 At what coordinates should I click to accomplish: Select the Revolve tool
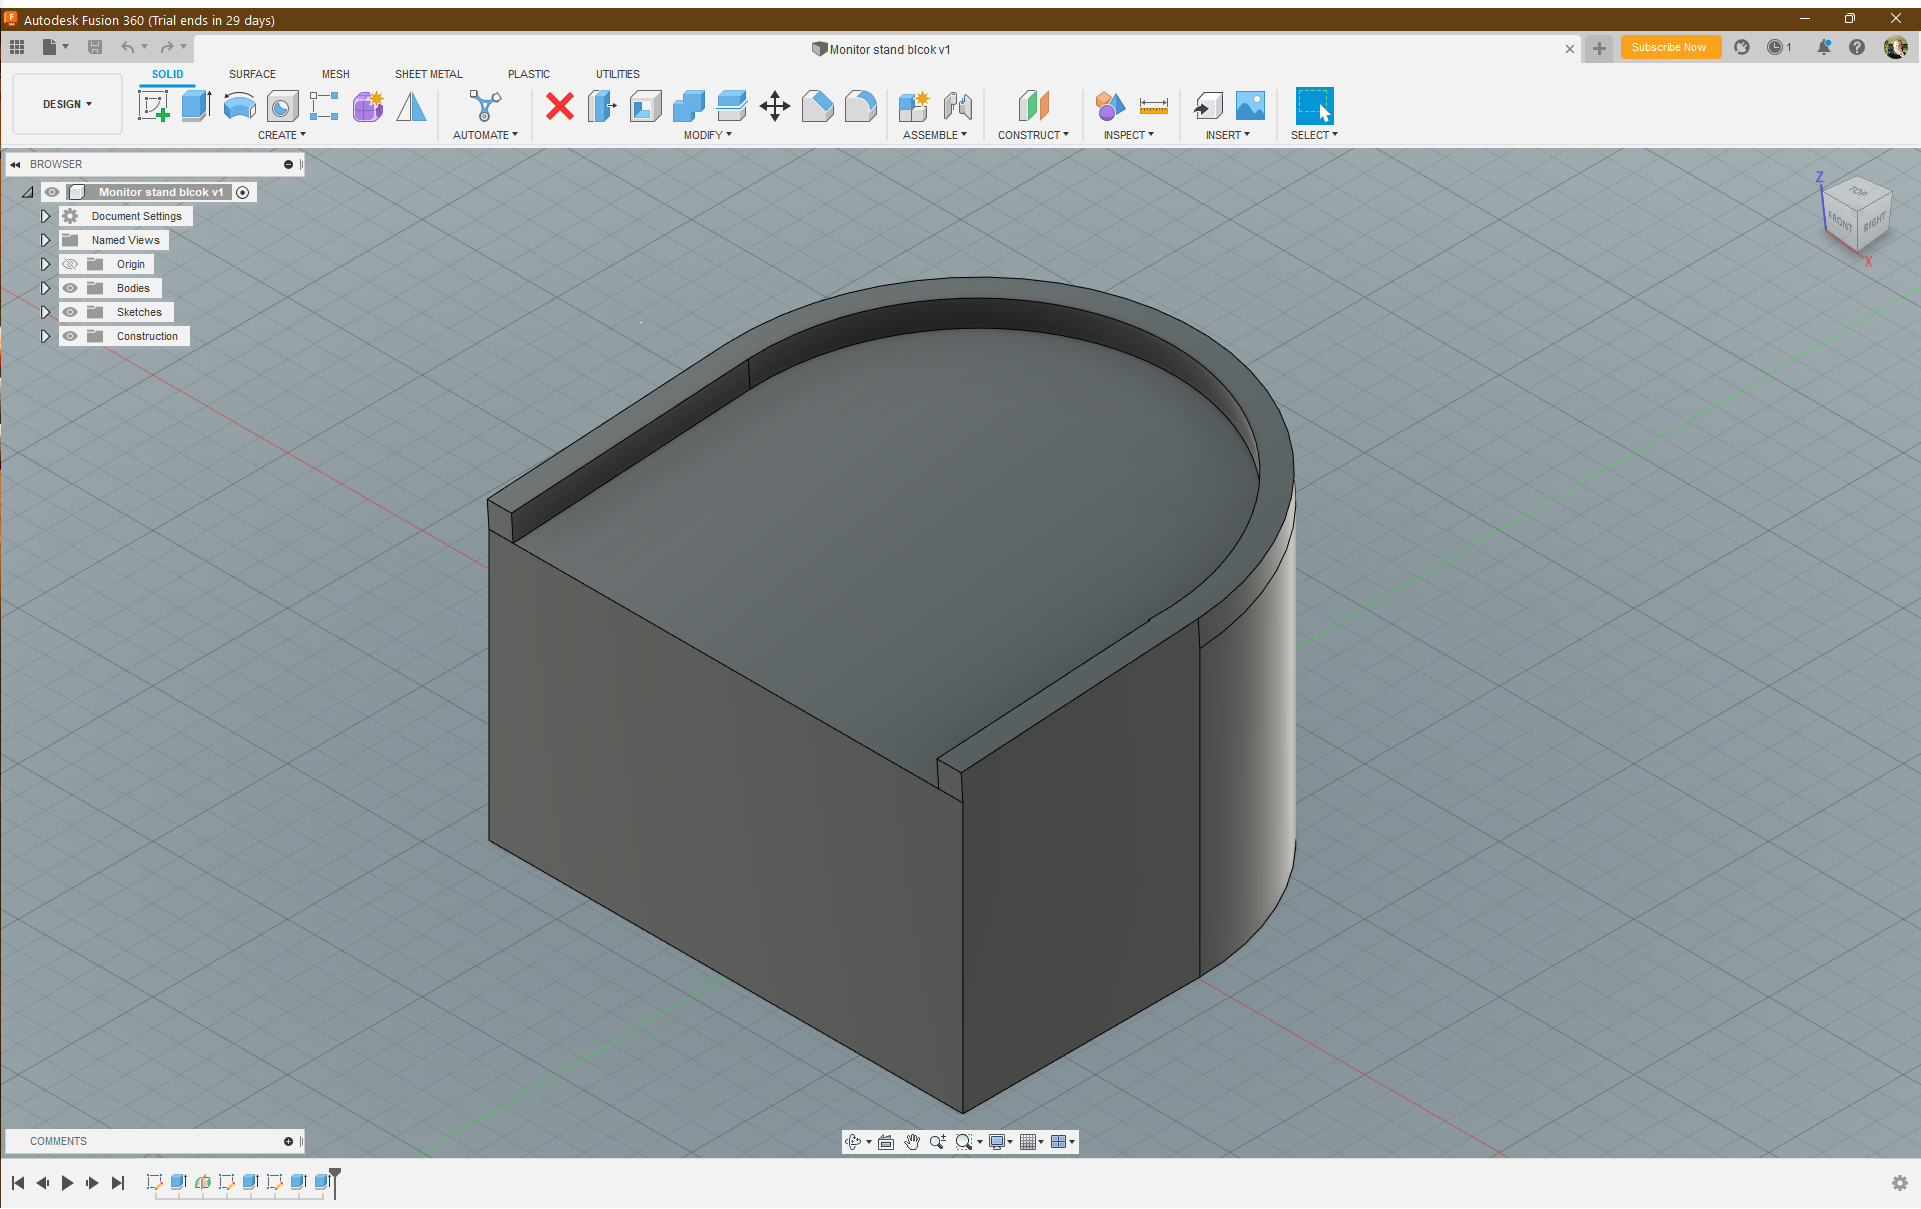[239, 106]
